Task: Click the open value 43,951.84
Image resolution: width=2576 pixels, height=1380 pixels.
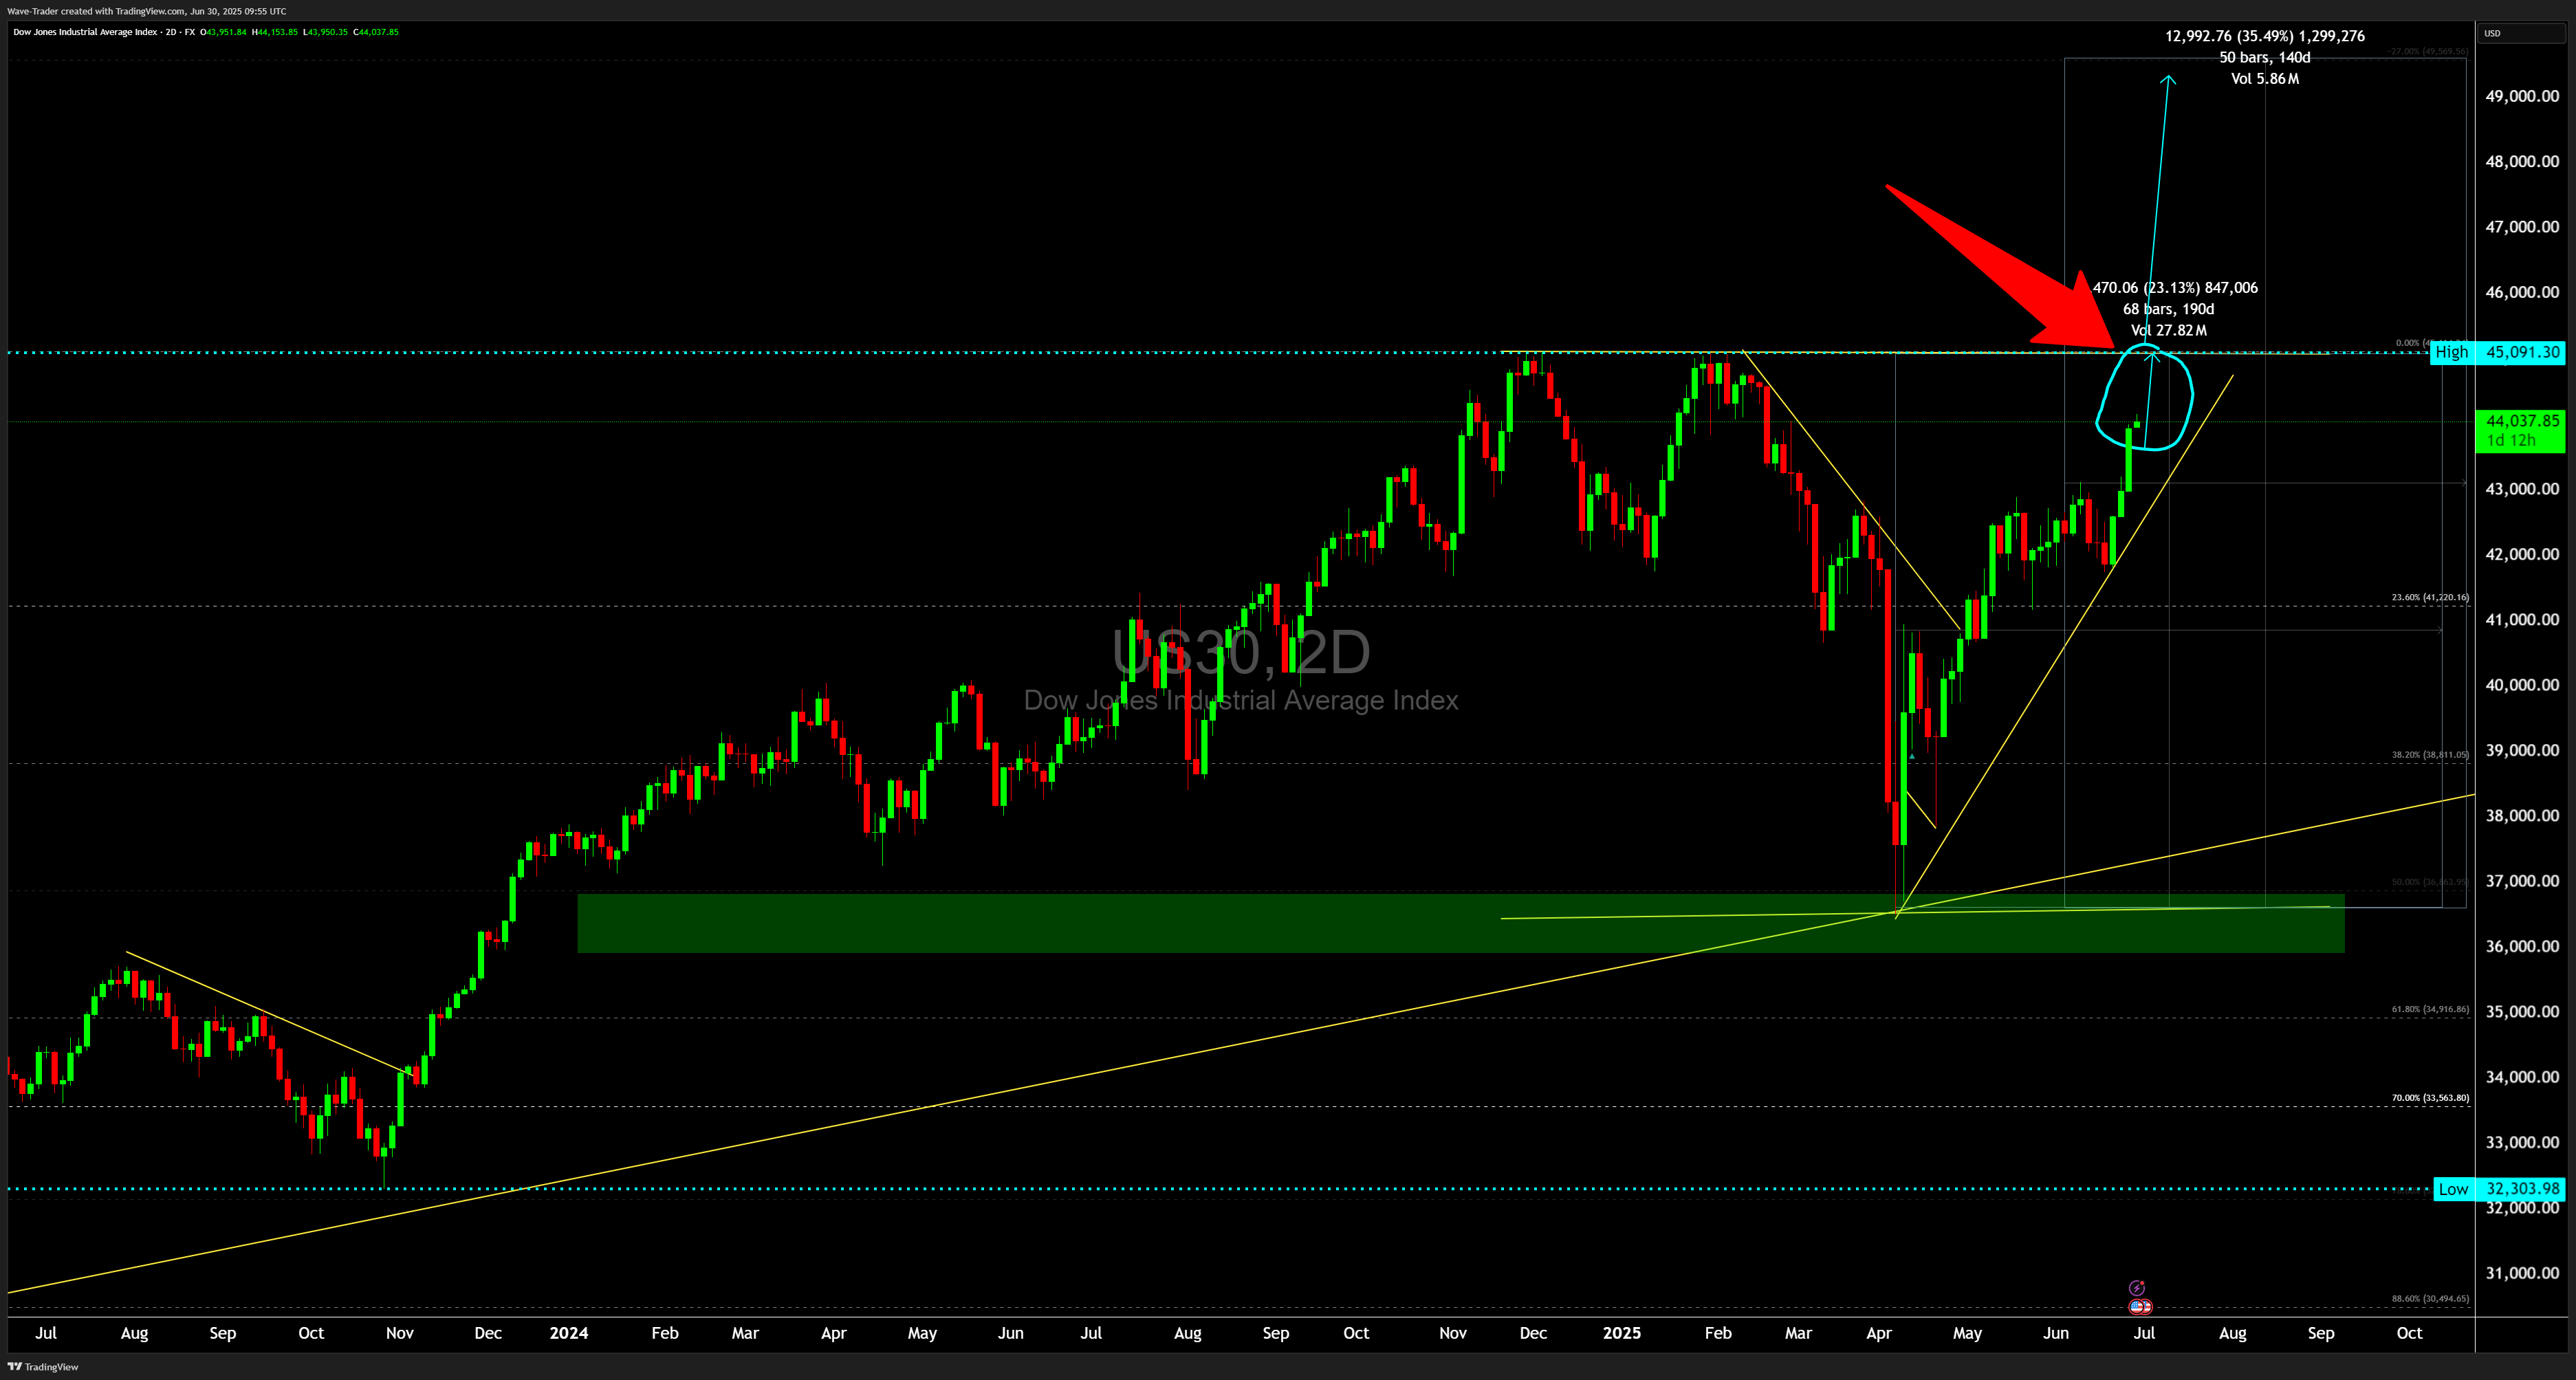Action: click(226, 32)
